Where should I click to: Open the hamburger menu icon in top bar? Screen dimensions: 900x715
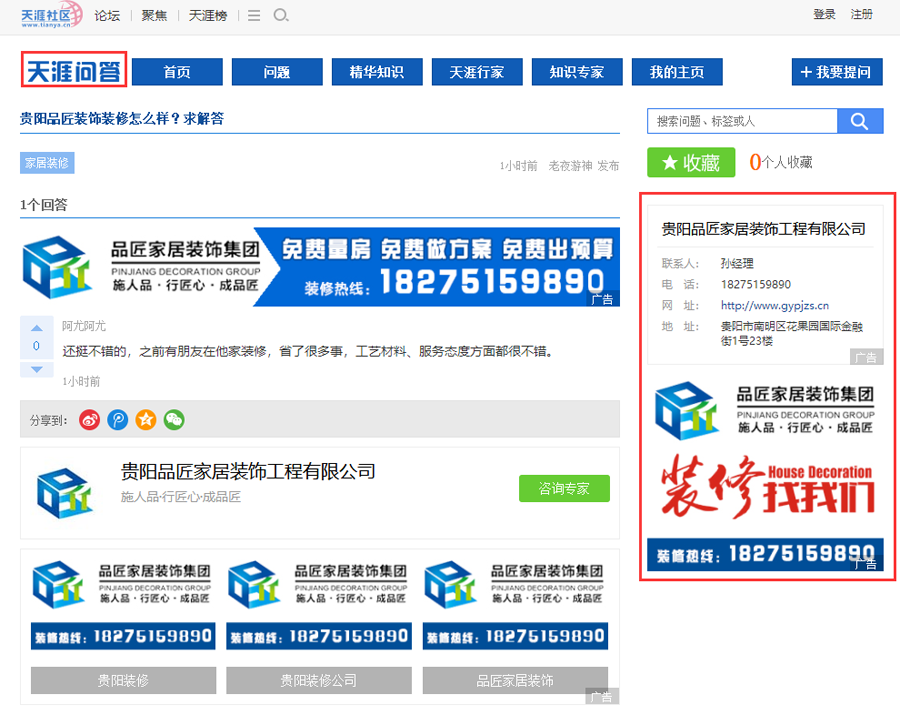coord(254,15)
